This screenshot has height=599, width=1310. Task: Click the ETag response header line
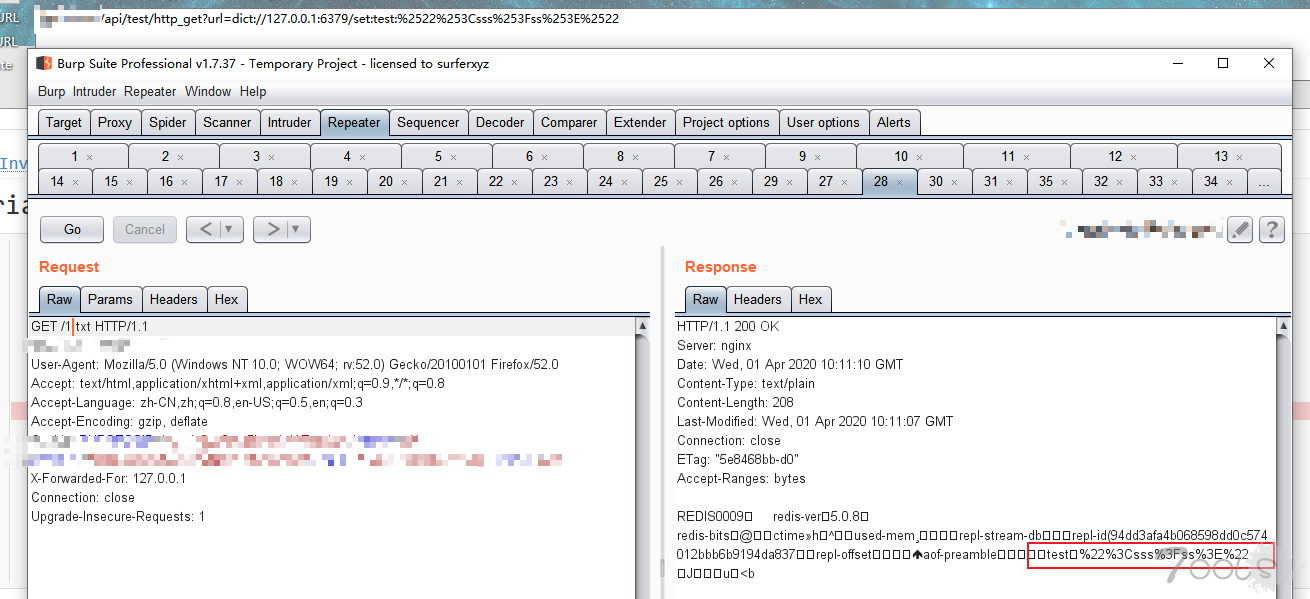coord(738,460)
